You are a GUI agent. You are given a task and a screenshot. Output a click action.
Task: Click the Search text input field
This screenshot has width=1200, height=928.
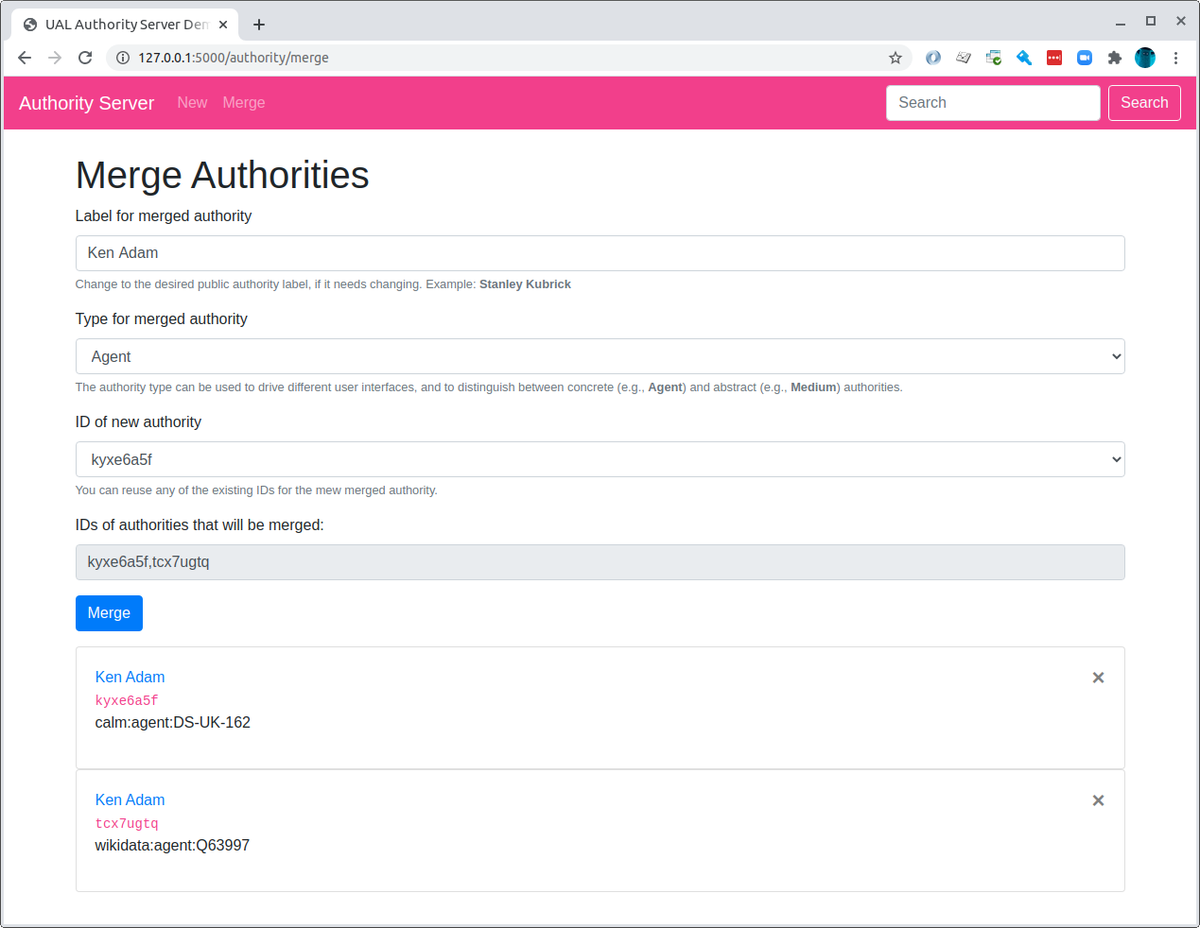click(992, 102)
